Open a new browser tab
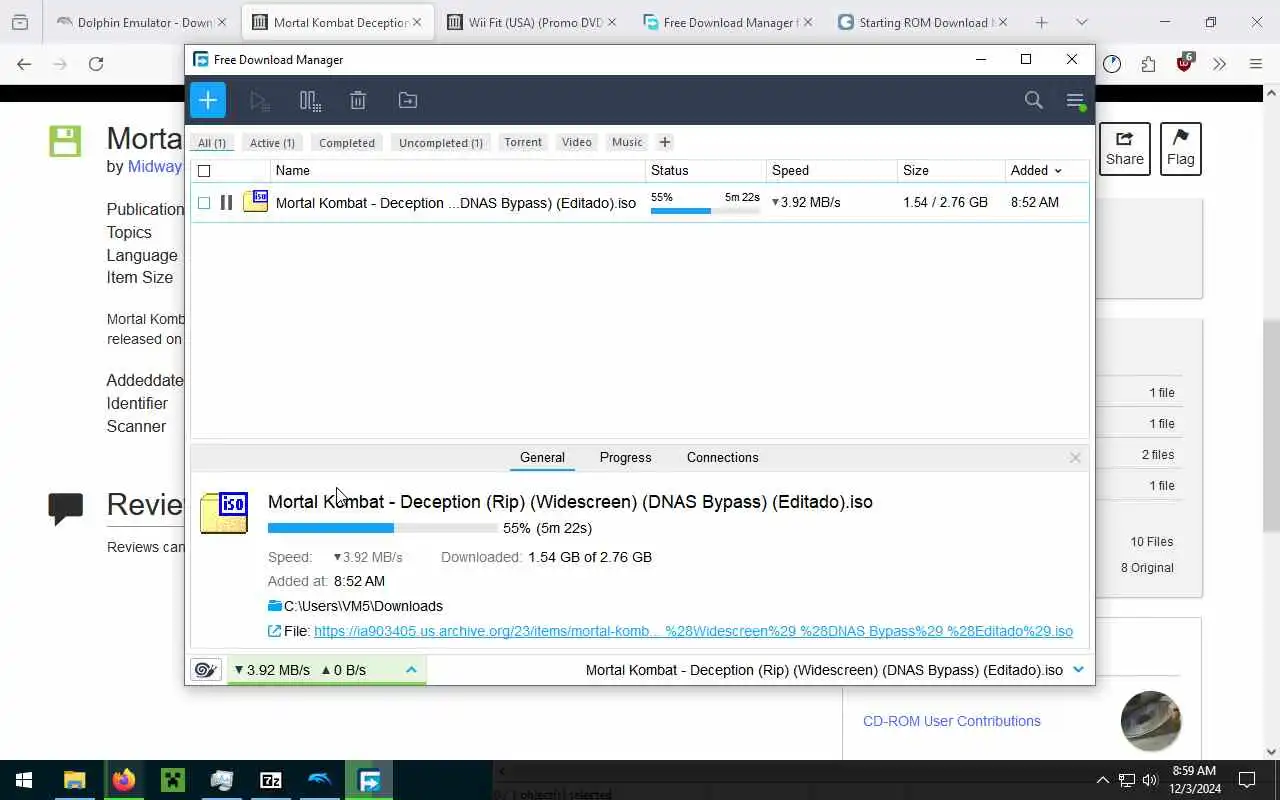The width and height of the screenshot is (1280, 800). pos(1041,22)
